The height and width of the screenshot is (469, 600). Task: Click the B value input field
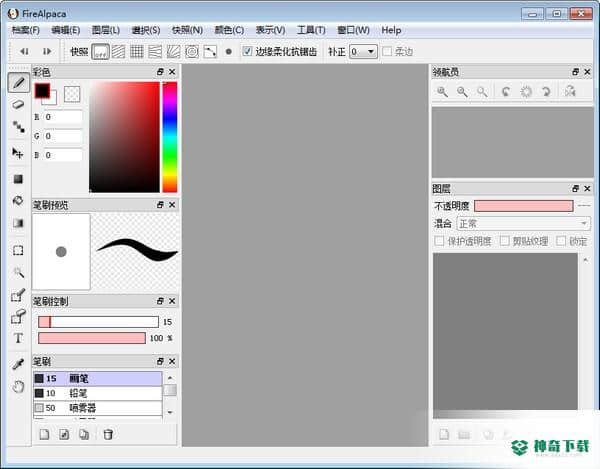63,155
